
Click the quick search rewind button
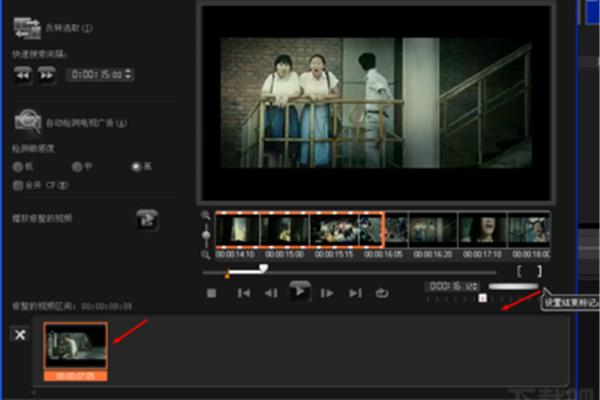[22, 75]
